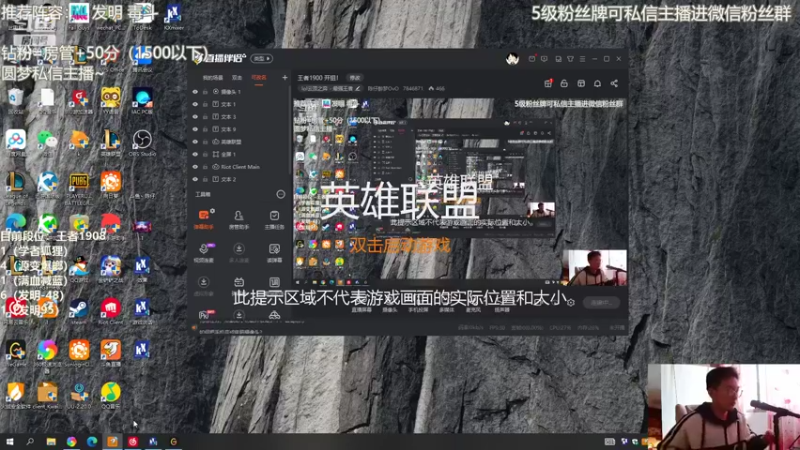Open the 房管助手 tool
800x450 pixels.
click(239, 219)
